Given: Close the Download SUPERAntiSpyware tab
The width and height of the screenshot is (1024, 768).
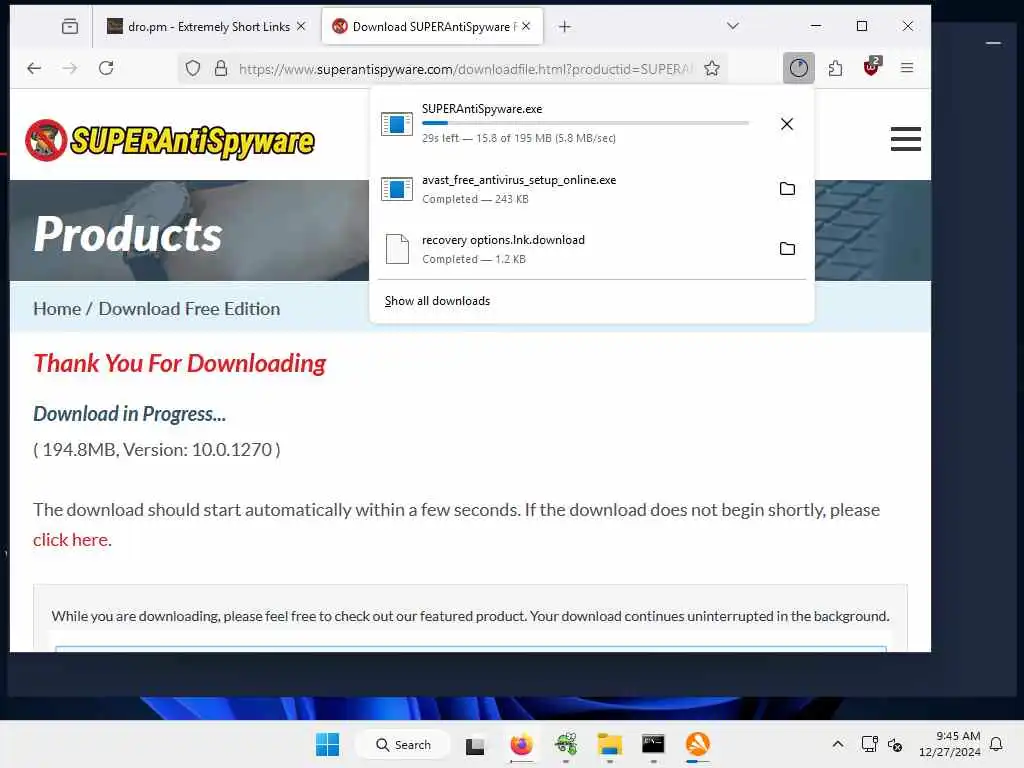Looking at the screenshot, I should click(x=526, y=26).
